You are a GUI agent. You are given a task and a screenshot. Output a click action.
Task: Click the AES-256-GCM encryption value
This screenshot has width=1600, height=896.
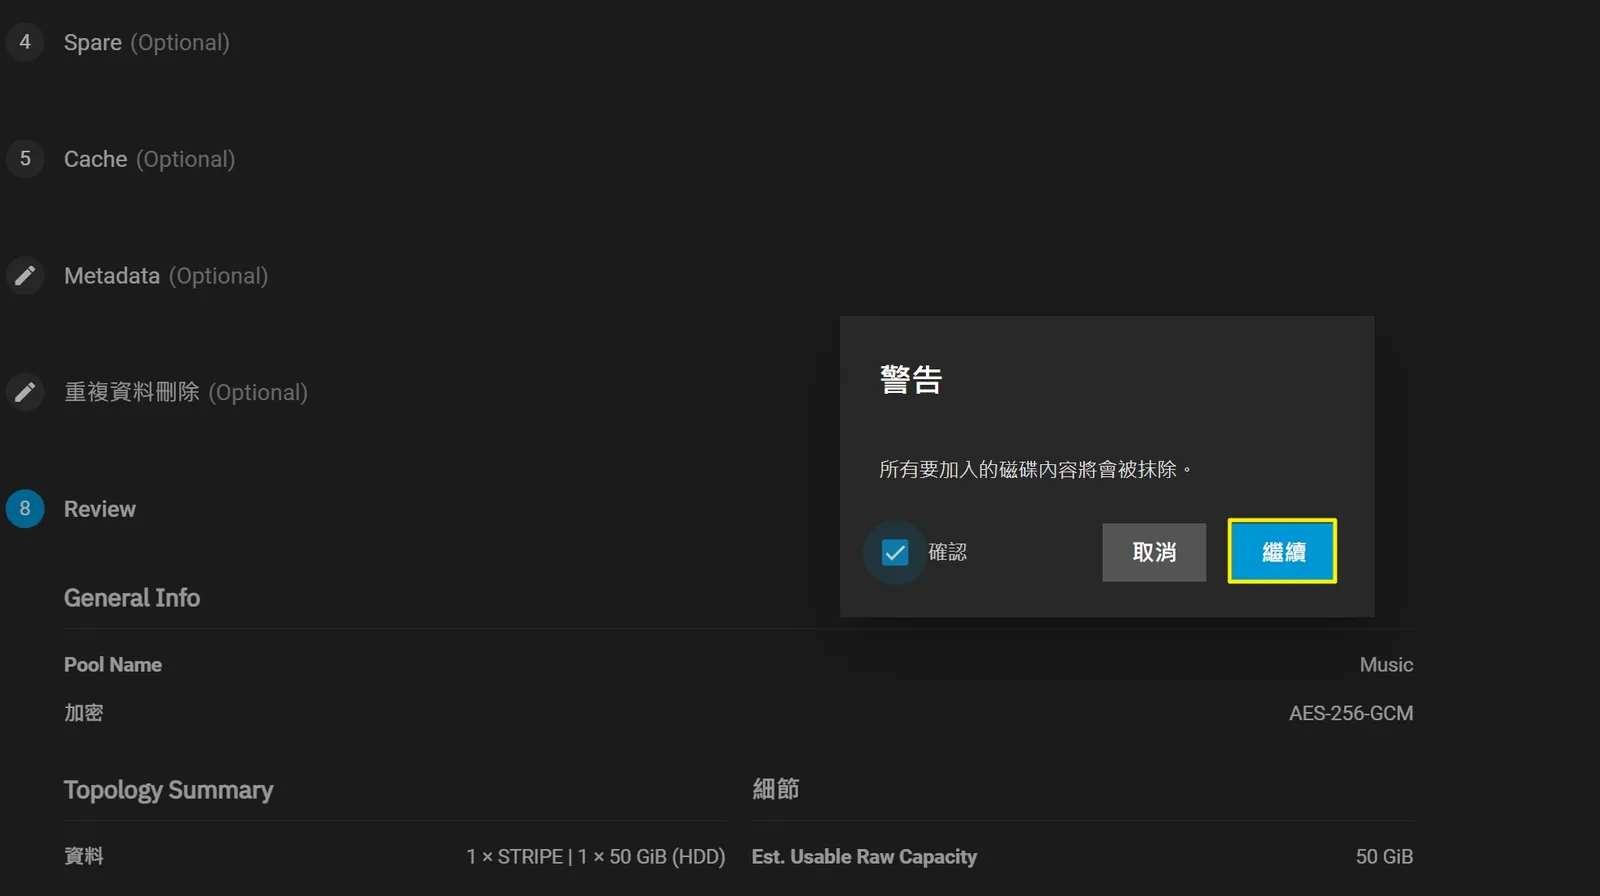pyautogui.click(x=1351, y=713)
